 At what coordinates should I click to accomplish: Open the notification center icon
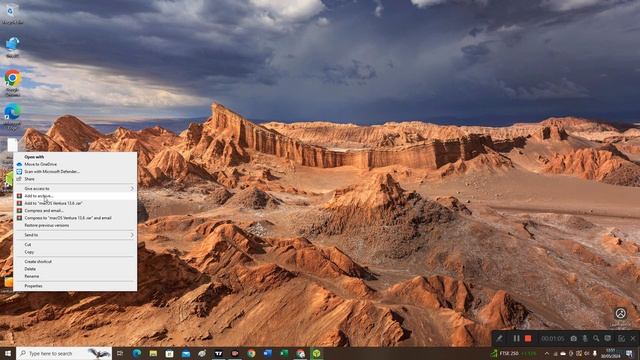pos(629,353)
